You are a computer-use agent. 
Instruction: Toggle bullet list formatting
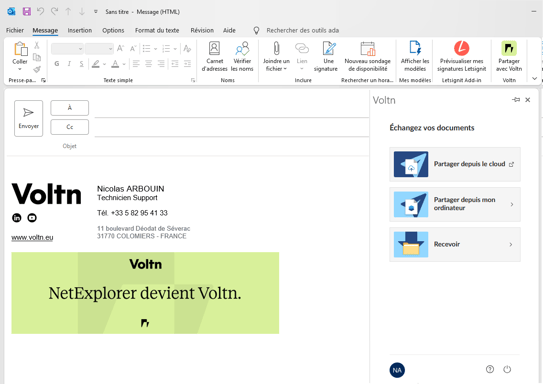pyautogui.click(x=146, y=48)
